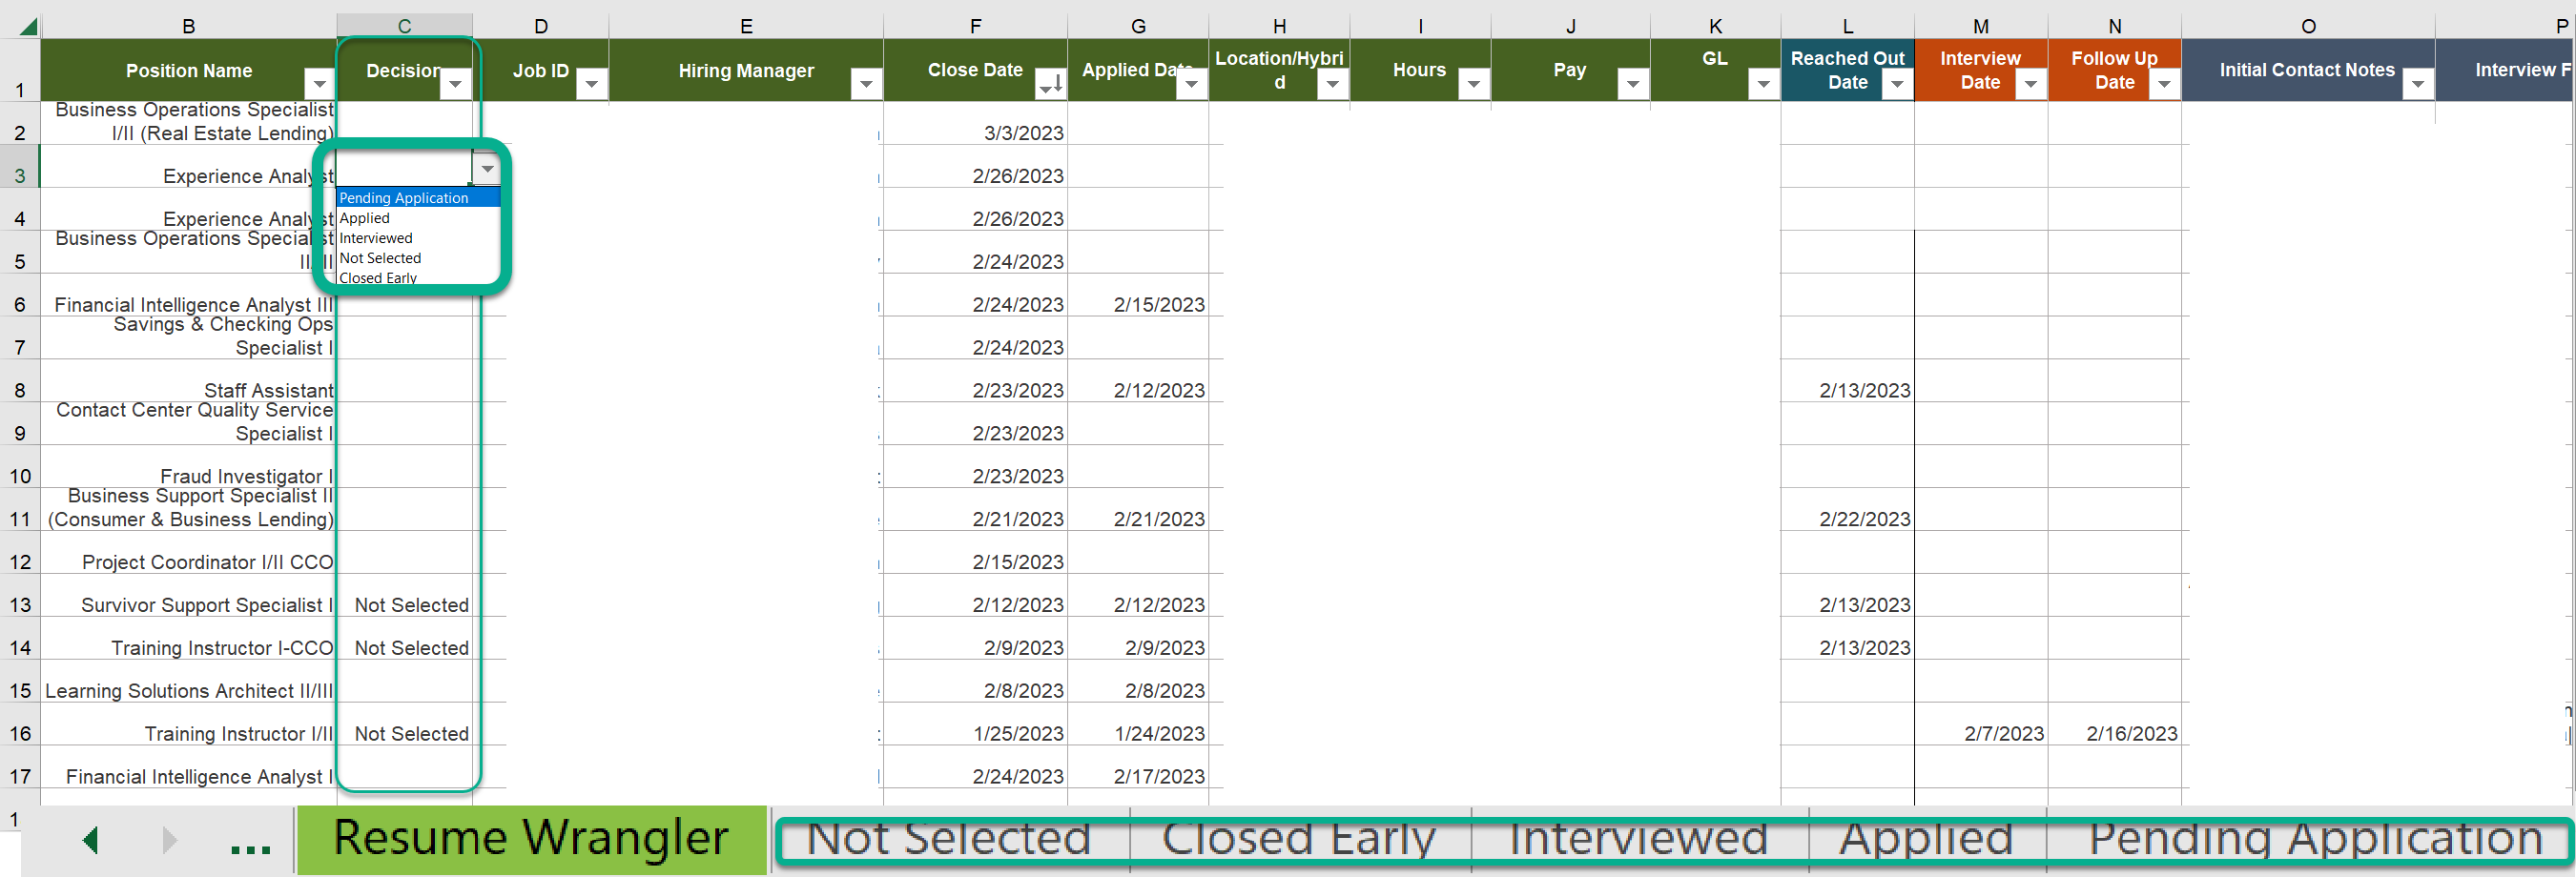Open the Hours filter dropdown

pos(1473,84)
